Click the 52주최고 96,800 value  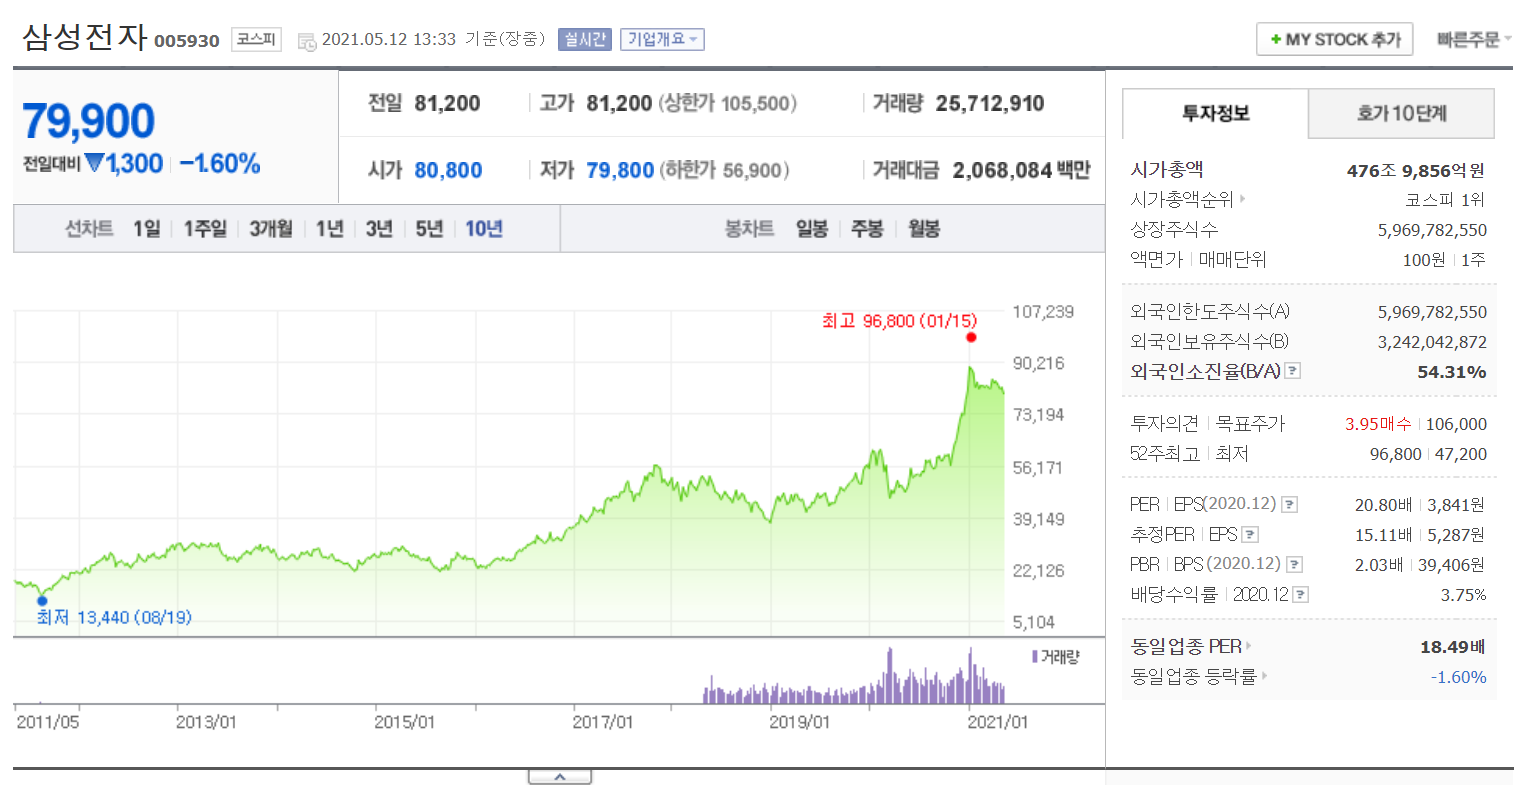tap(1396, 454)
